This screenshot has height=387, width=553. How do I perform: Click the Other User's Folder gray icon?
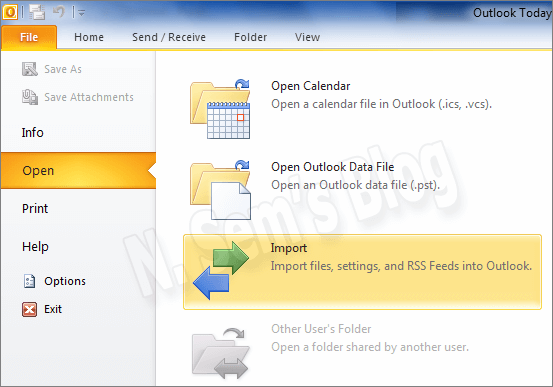[x=221, y=352]
